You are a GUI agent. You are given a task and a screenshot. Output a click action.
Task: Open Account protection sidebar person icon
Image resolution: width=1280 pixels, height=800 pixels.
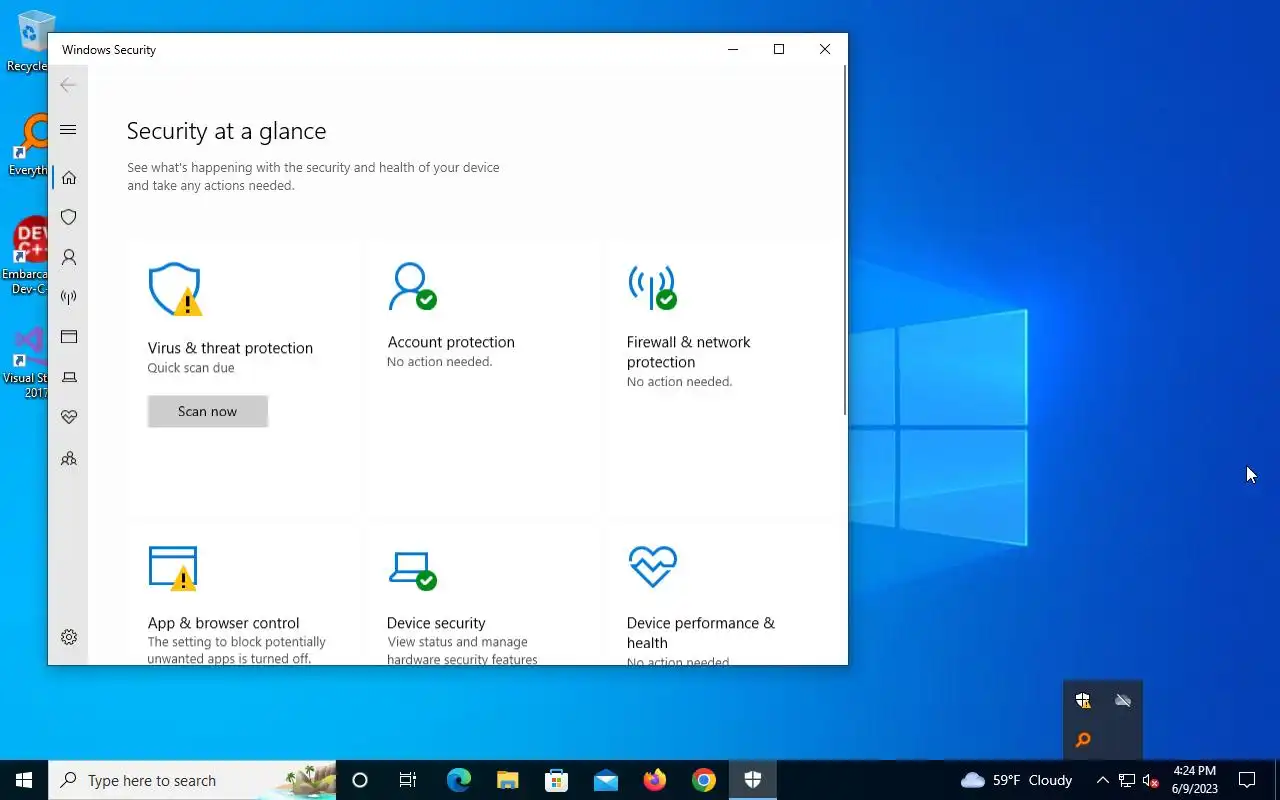point(69,257)
